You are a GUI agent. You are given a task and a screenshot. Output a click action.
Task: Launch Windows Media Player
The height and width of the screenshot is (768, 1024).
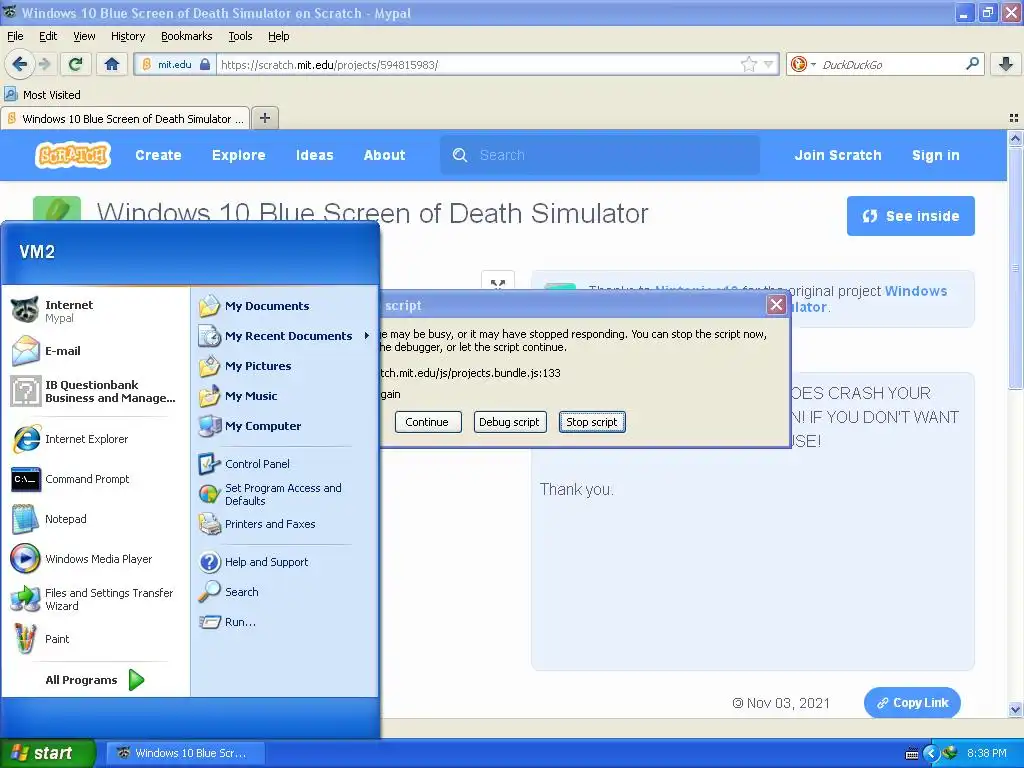pos(95,559)
